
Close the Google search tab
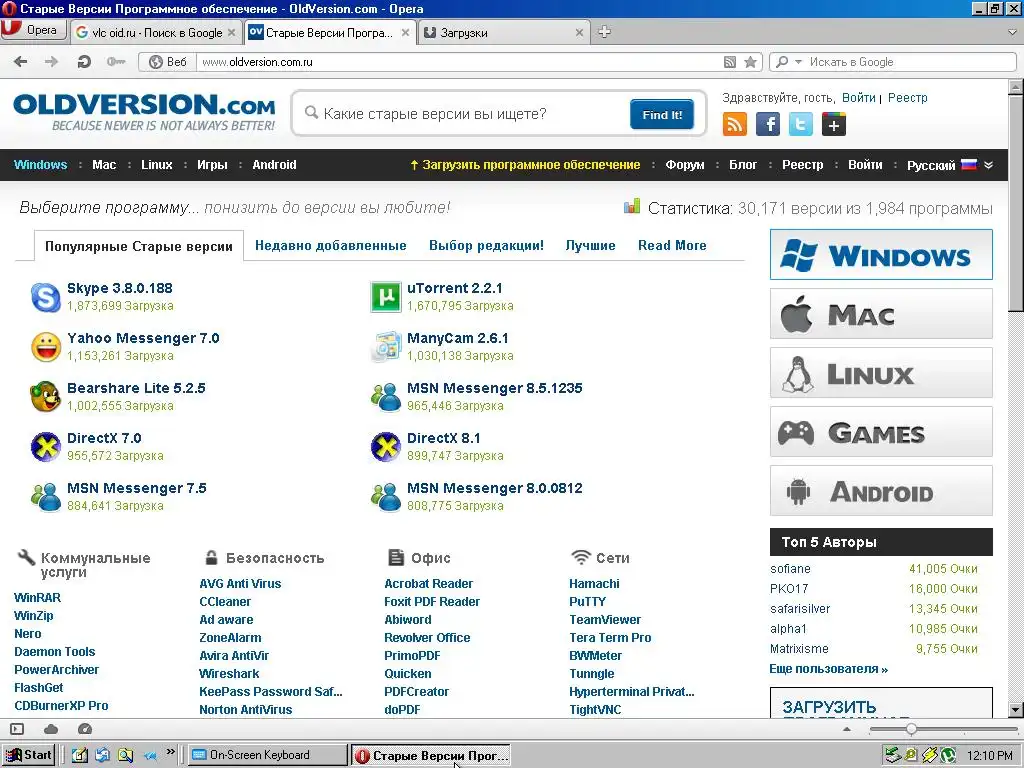click(231, 33)
